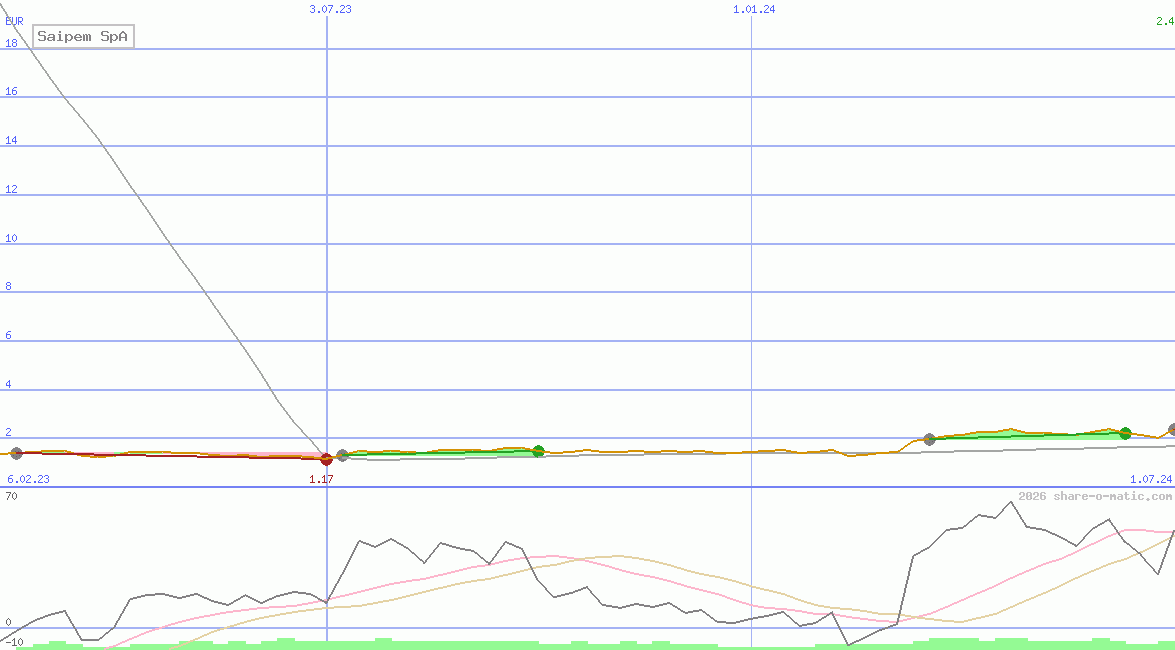Select the gray marker just right of the red marker
Viewport: 1175px width, 650px height.
(x=343, y=455)
